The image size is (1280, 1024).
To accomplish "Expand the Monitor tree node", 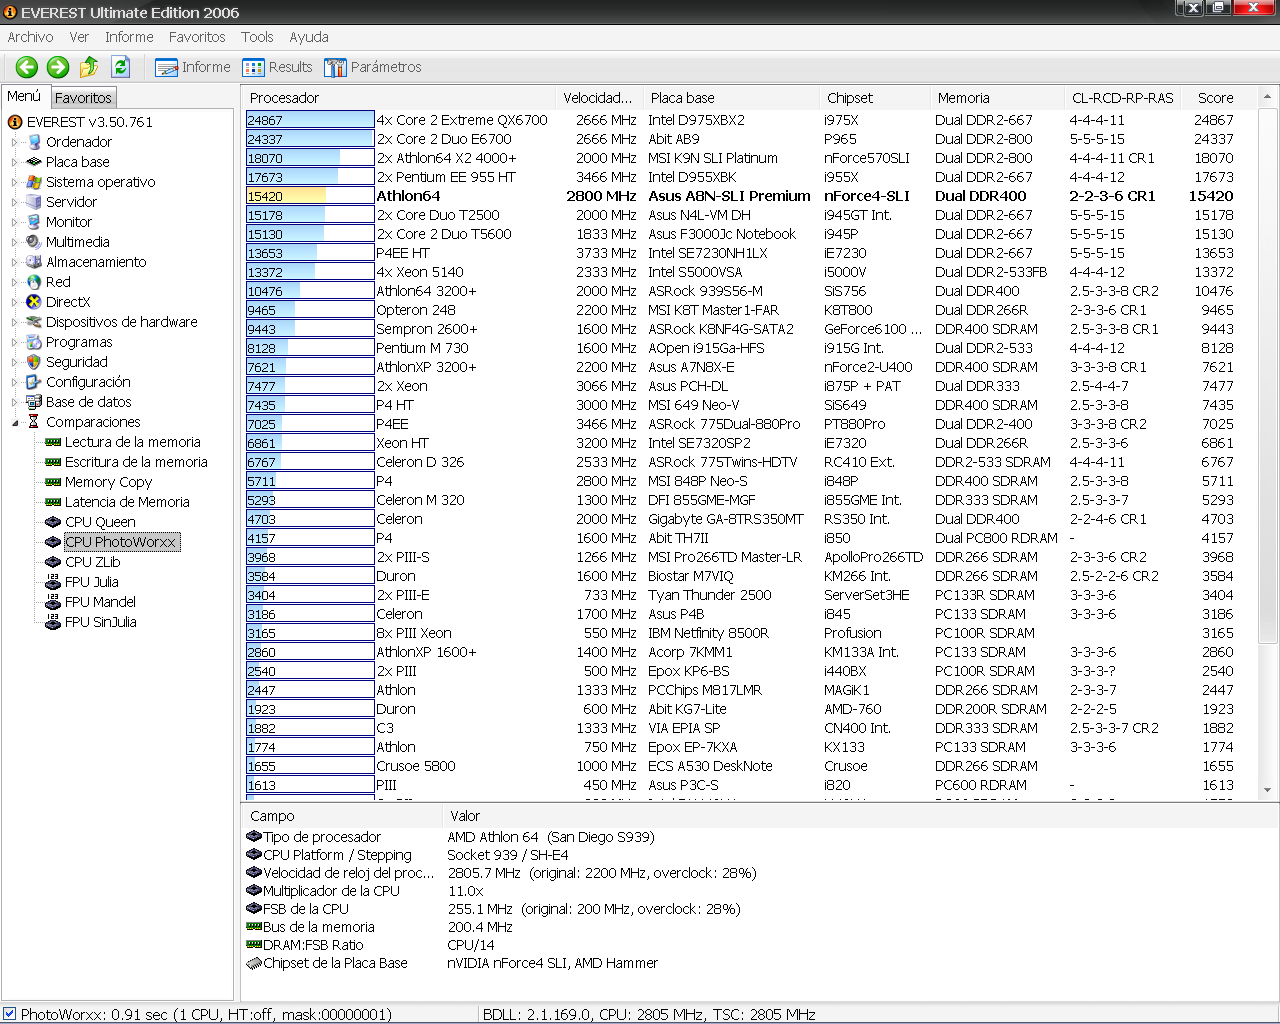I will tap(15, 222).
